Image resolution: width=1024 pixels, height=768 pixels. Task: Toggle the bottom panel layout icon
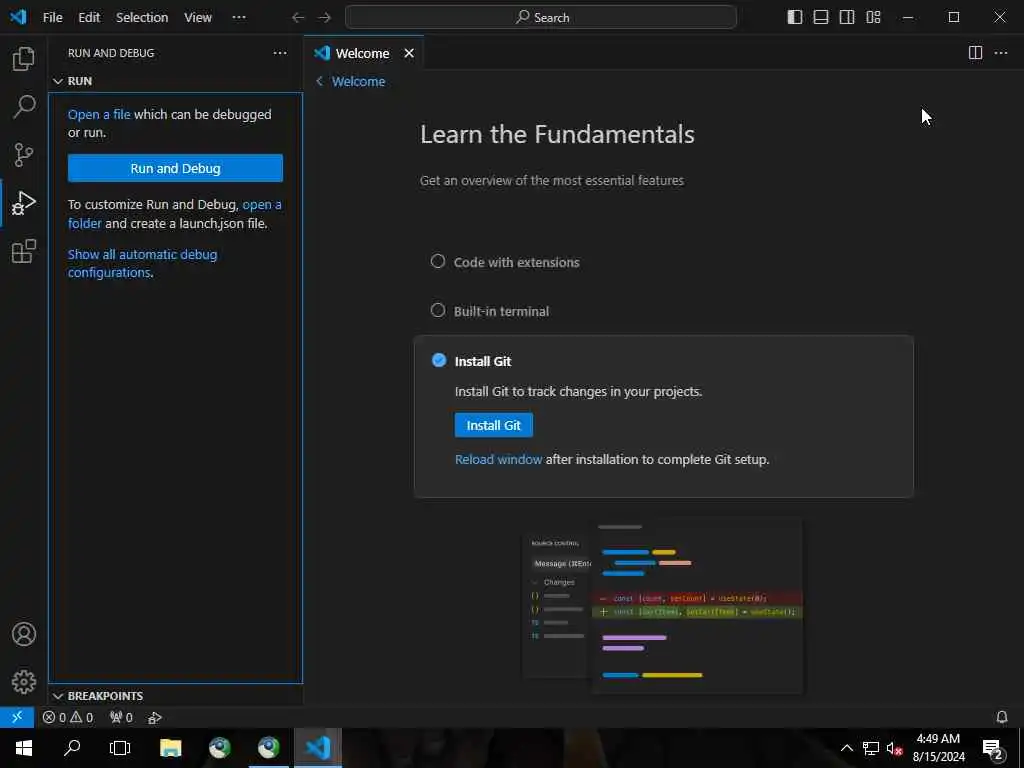coord(821,17)
